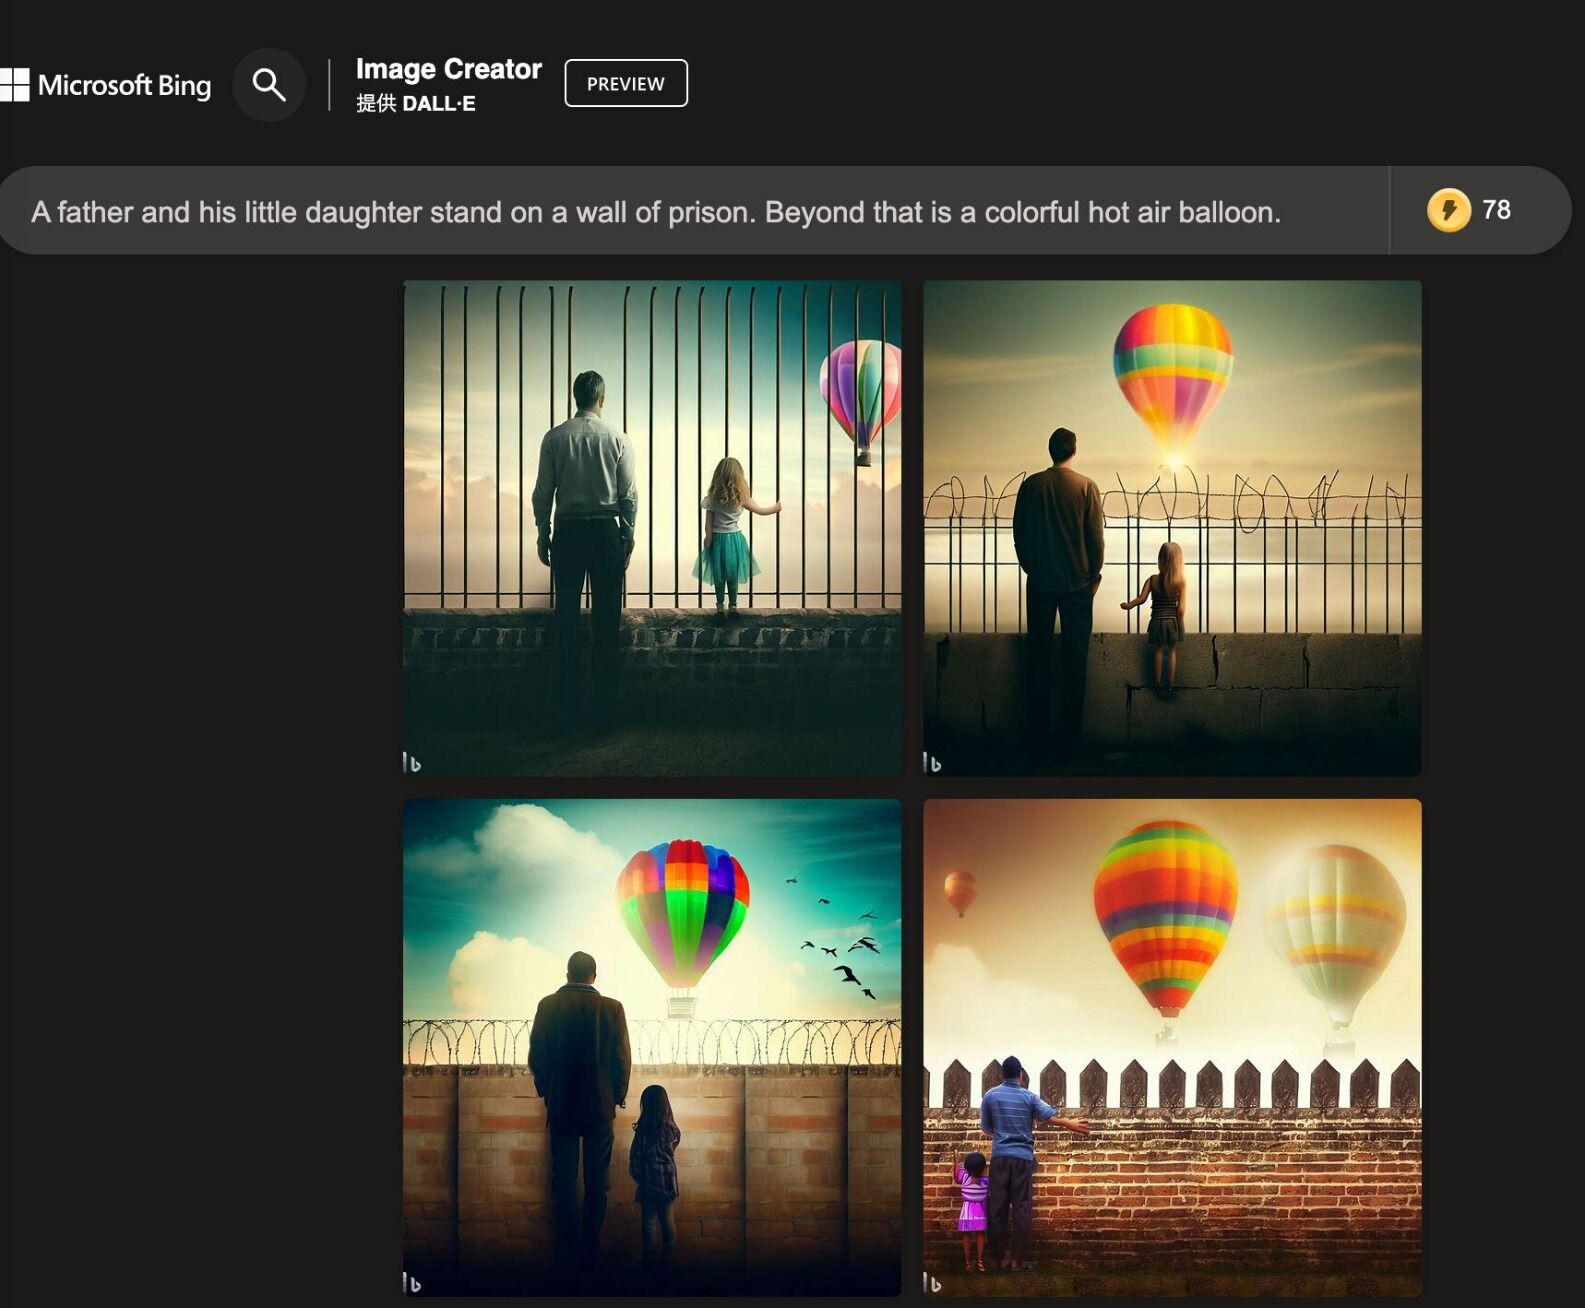Screen dimensions: 1585x1308
Task: Click the boost count 78
Action: tap(1496, 210)
